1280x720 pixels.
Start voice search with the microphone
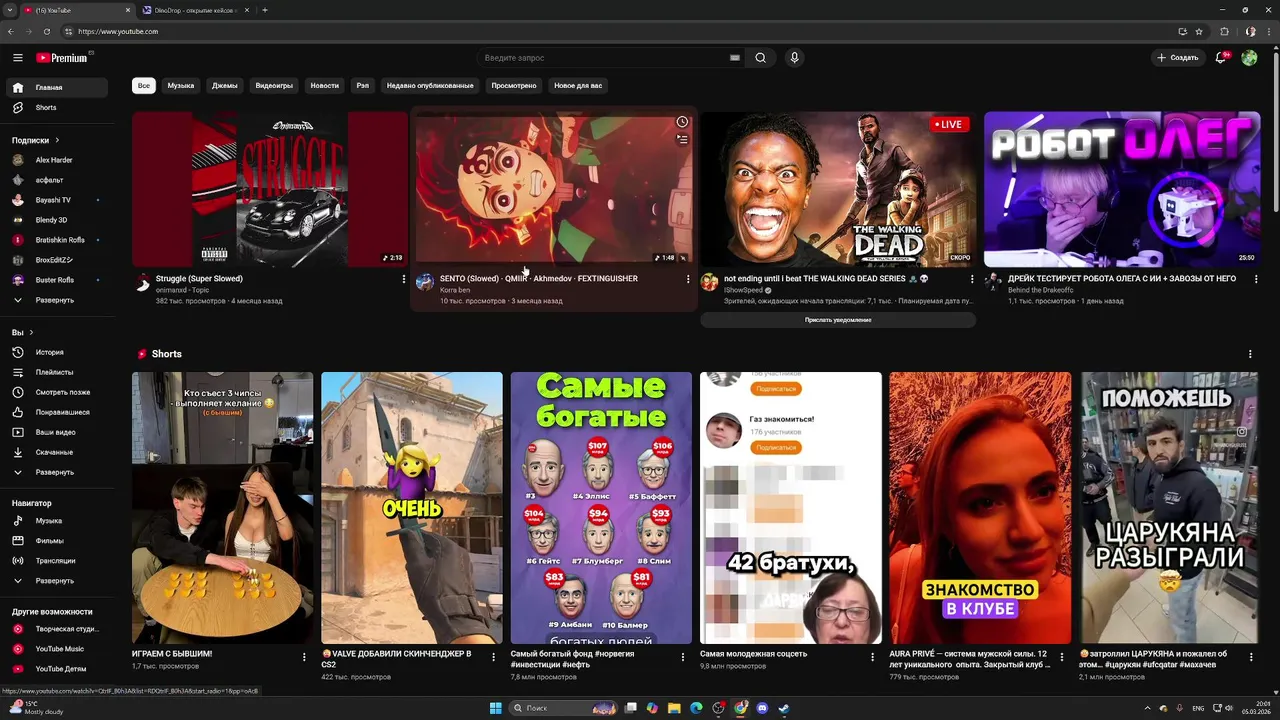point(794,58)
